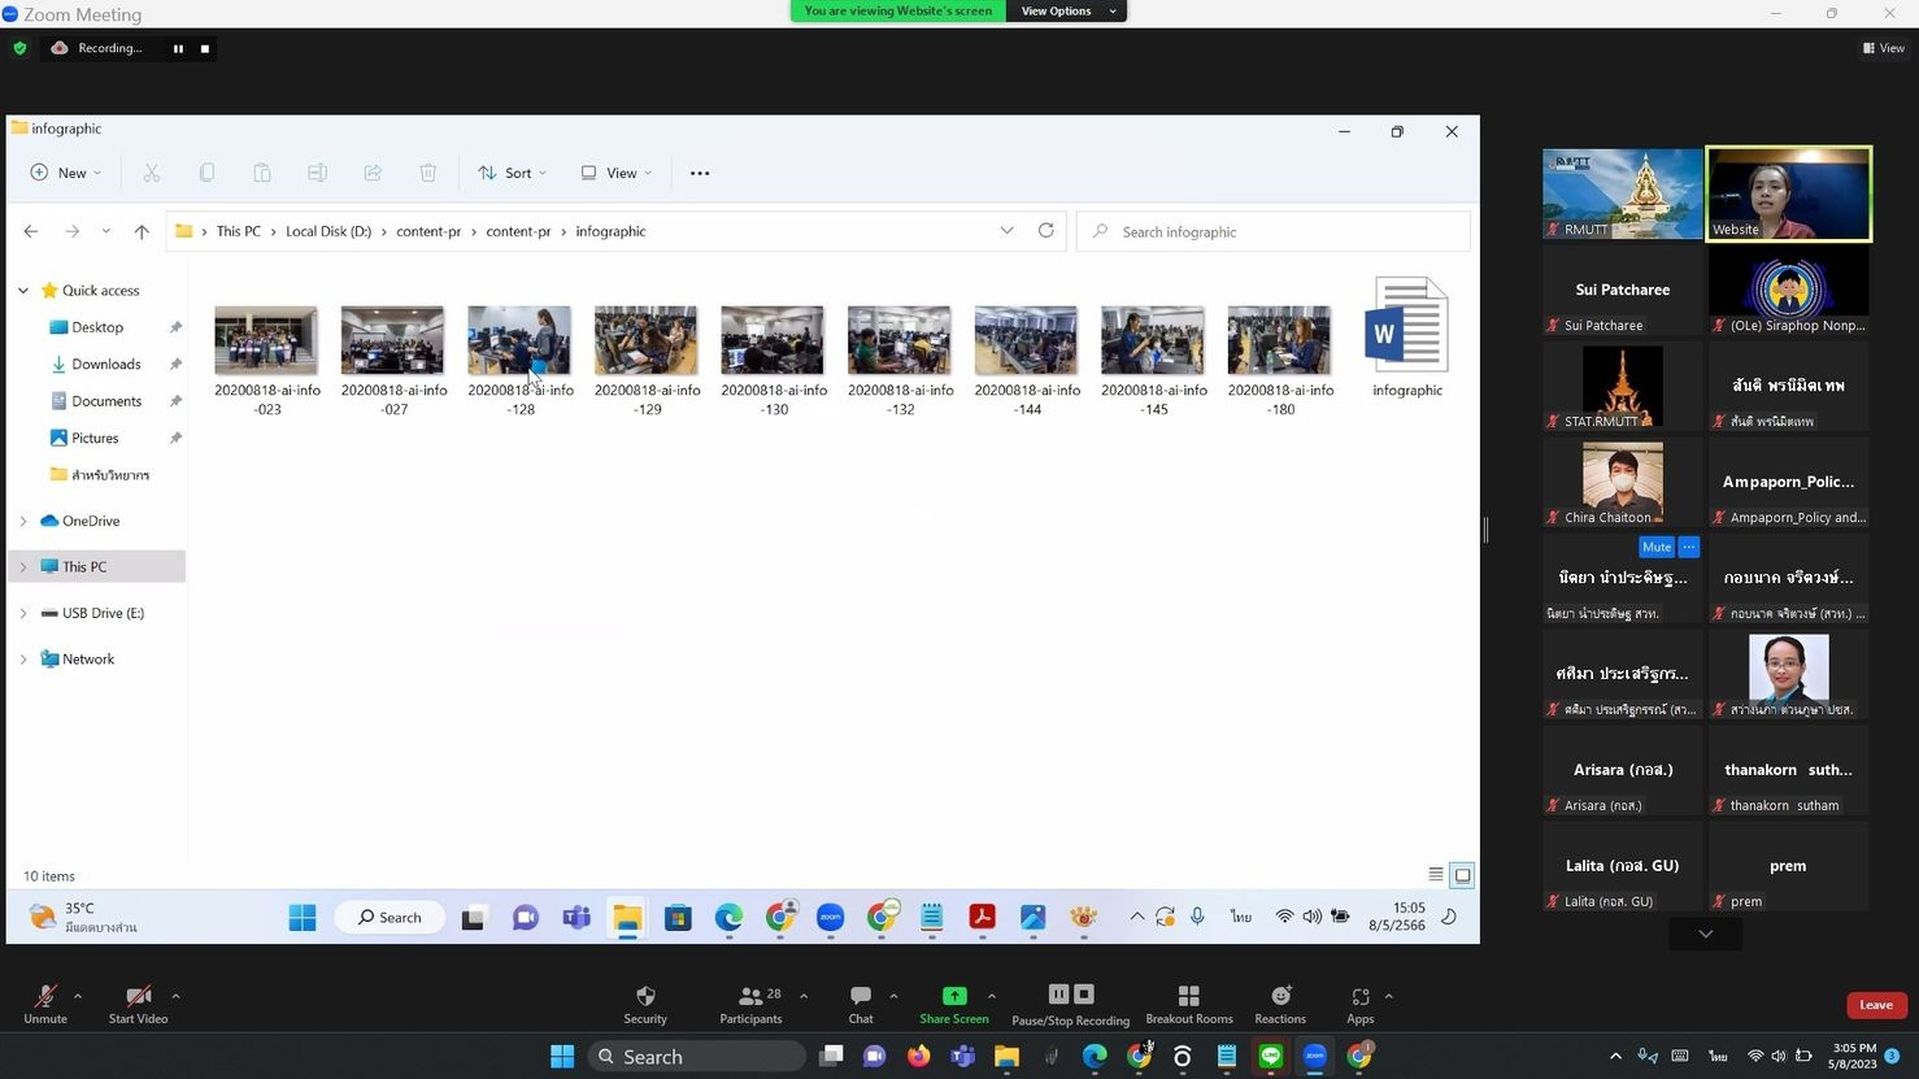Open Reactions menu

pyautogui.click(x=1280, y=1004)
